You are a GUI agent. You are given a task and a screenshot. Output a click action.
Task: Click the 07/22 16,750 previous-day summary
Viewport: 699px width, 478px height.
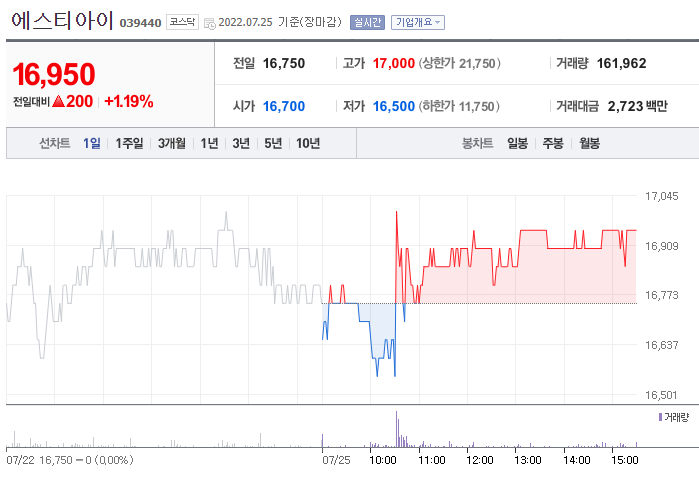70,460
